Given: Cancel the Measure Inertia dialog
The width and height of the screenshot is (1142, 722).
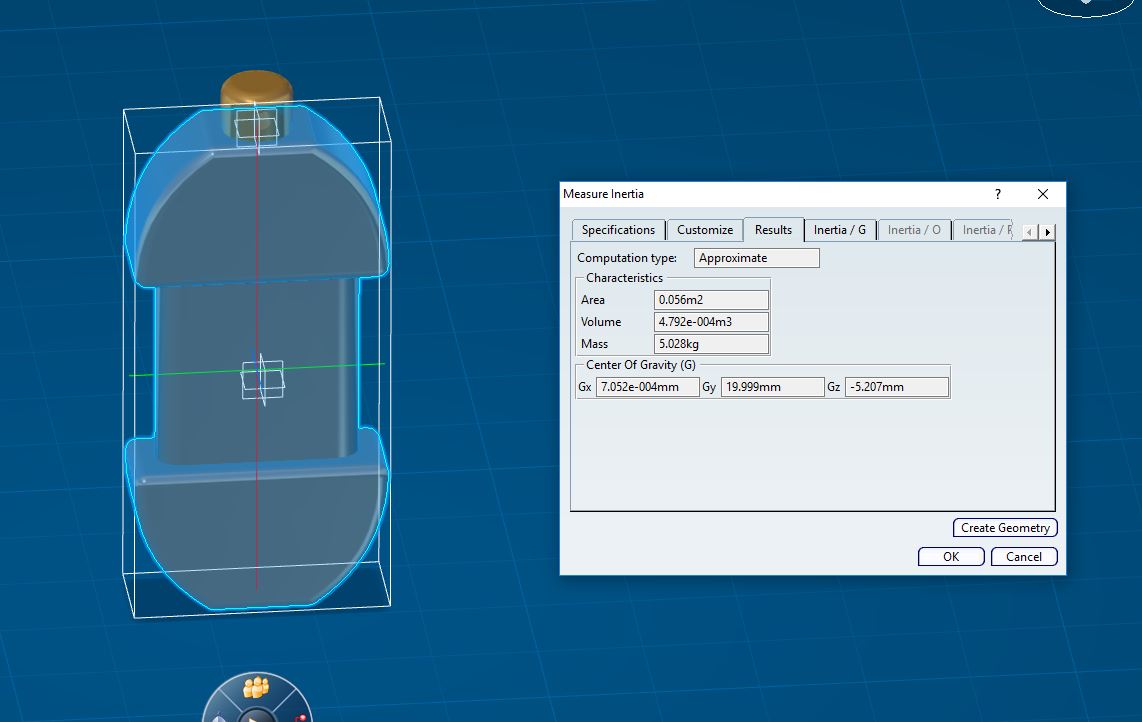Looking at the screenshot, I should click(1024, 557).
